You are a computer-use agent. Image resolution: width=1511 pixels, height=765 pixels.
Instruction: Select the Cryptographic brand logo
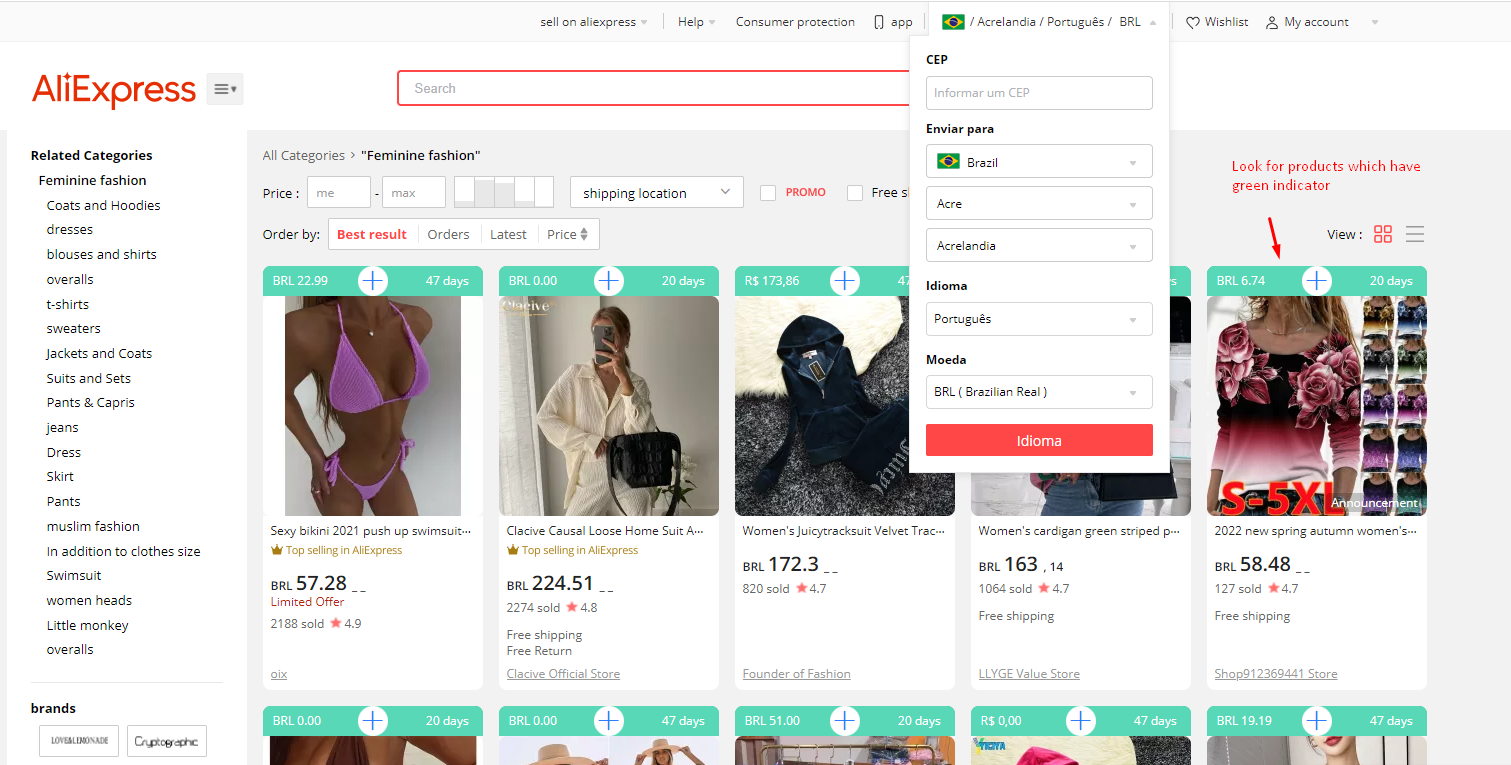[x=167, y=741]
